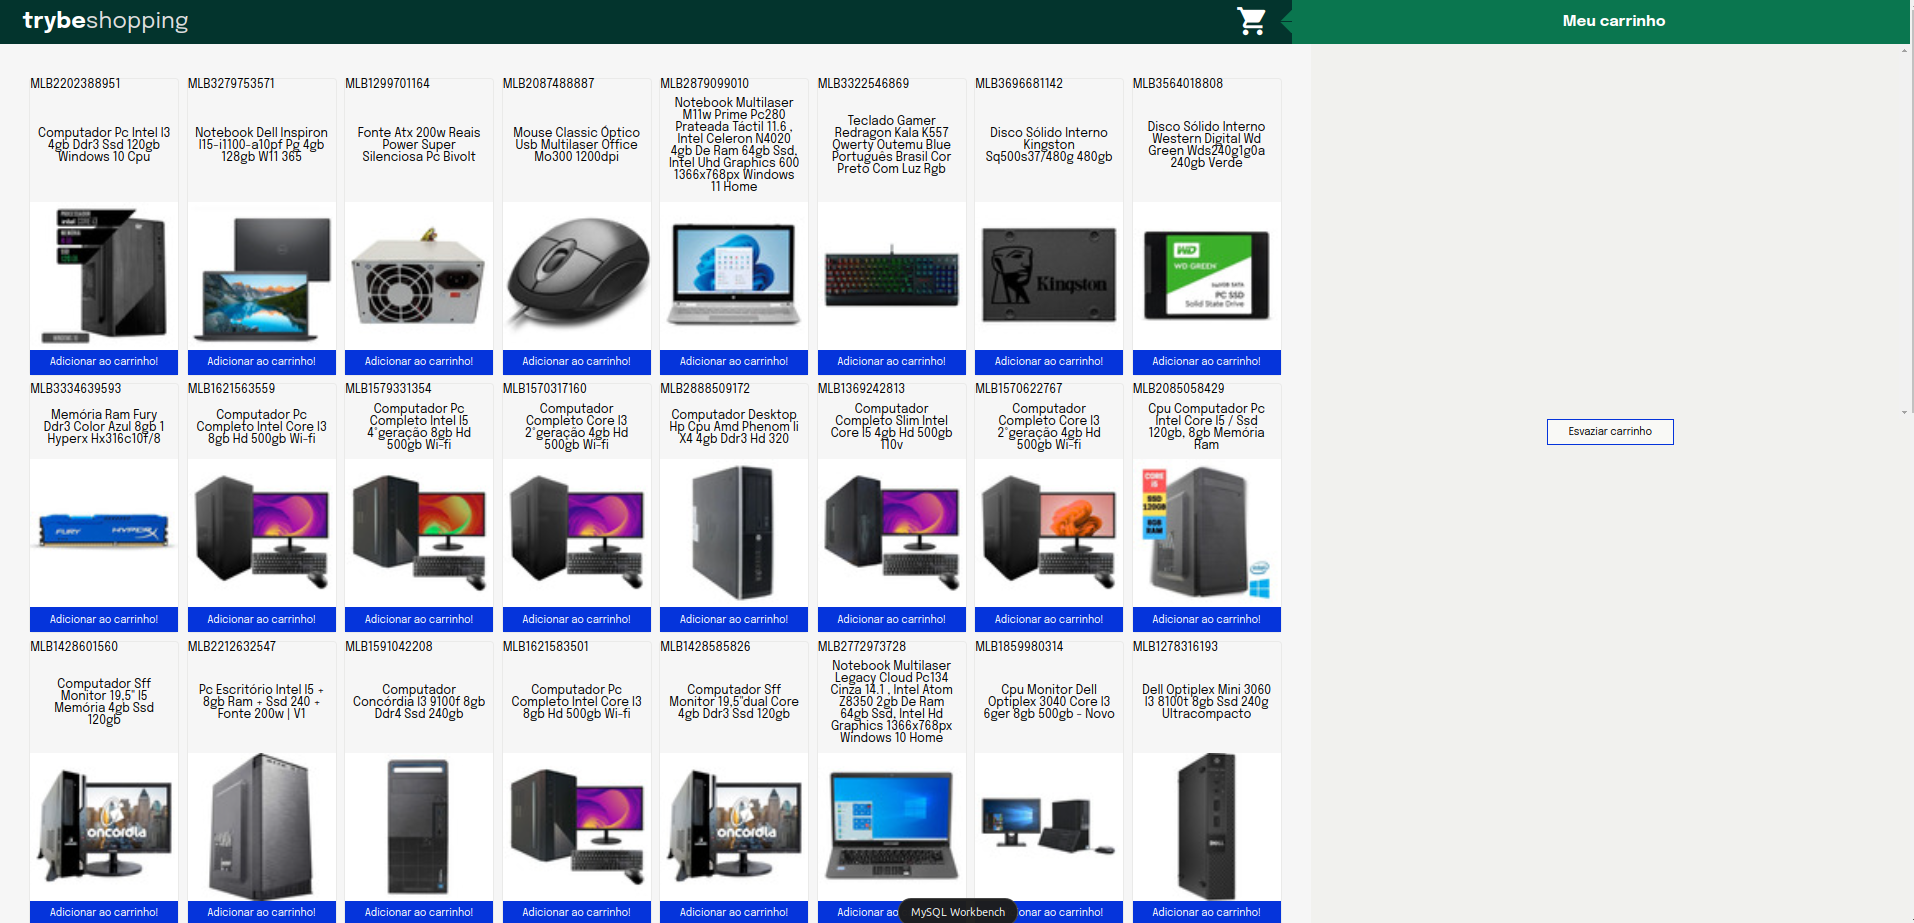
Task: Add Computador Completo Slim Intel I5 to cart
Action: click(891, 620)
